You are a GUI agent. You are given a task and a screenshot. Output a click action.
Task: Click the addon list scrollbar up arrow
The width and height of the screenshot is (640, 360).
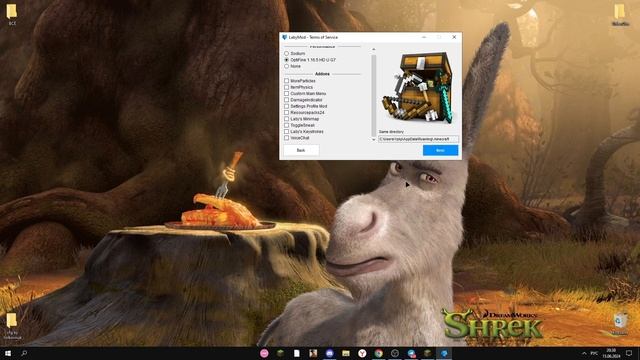[x=373, y=49]
